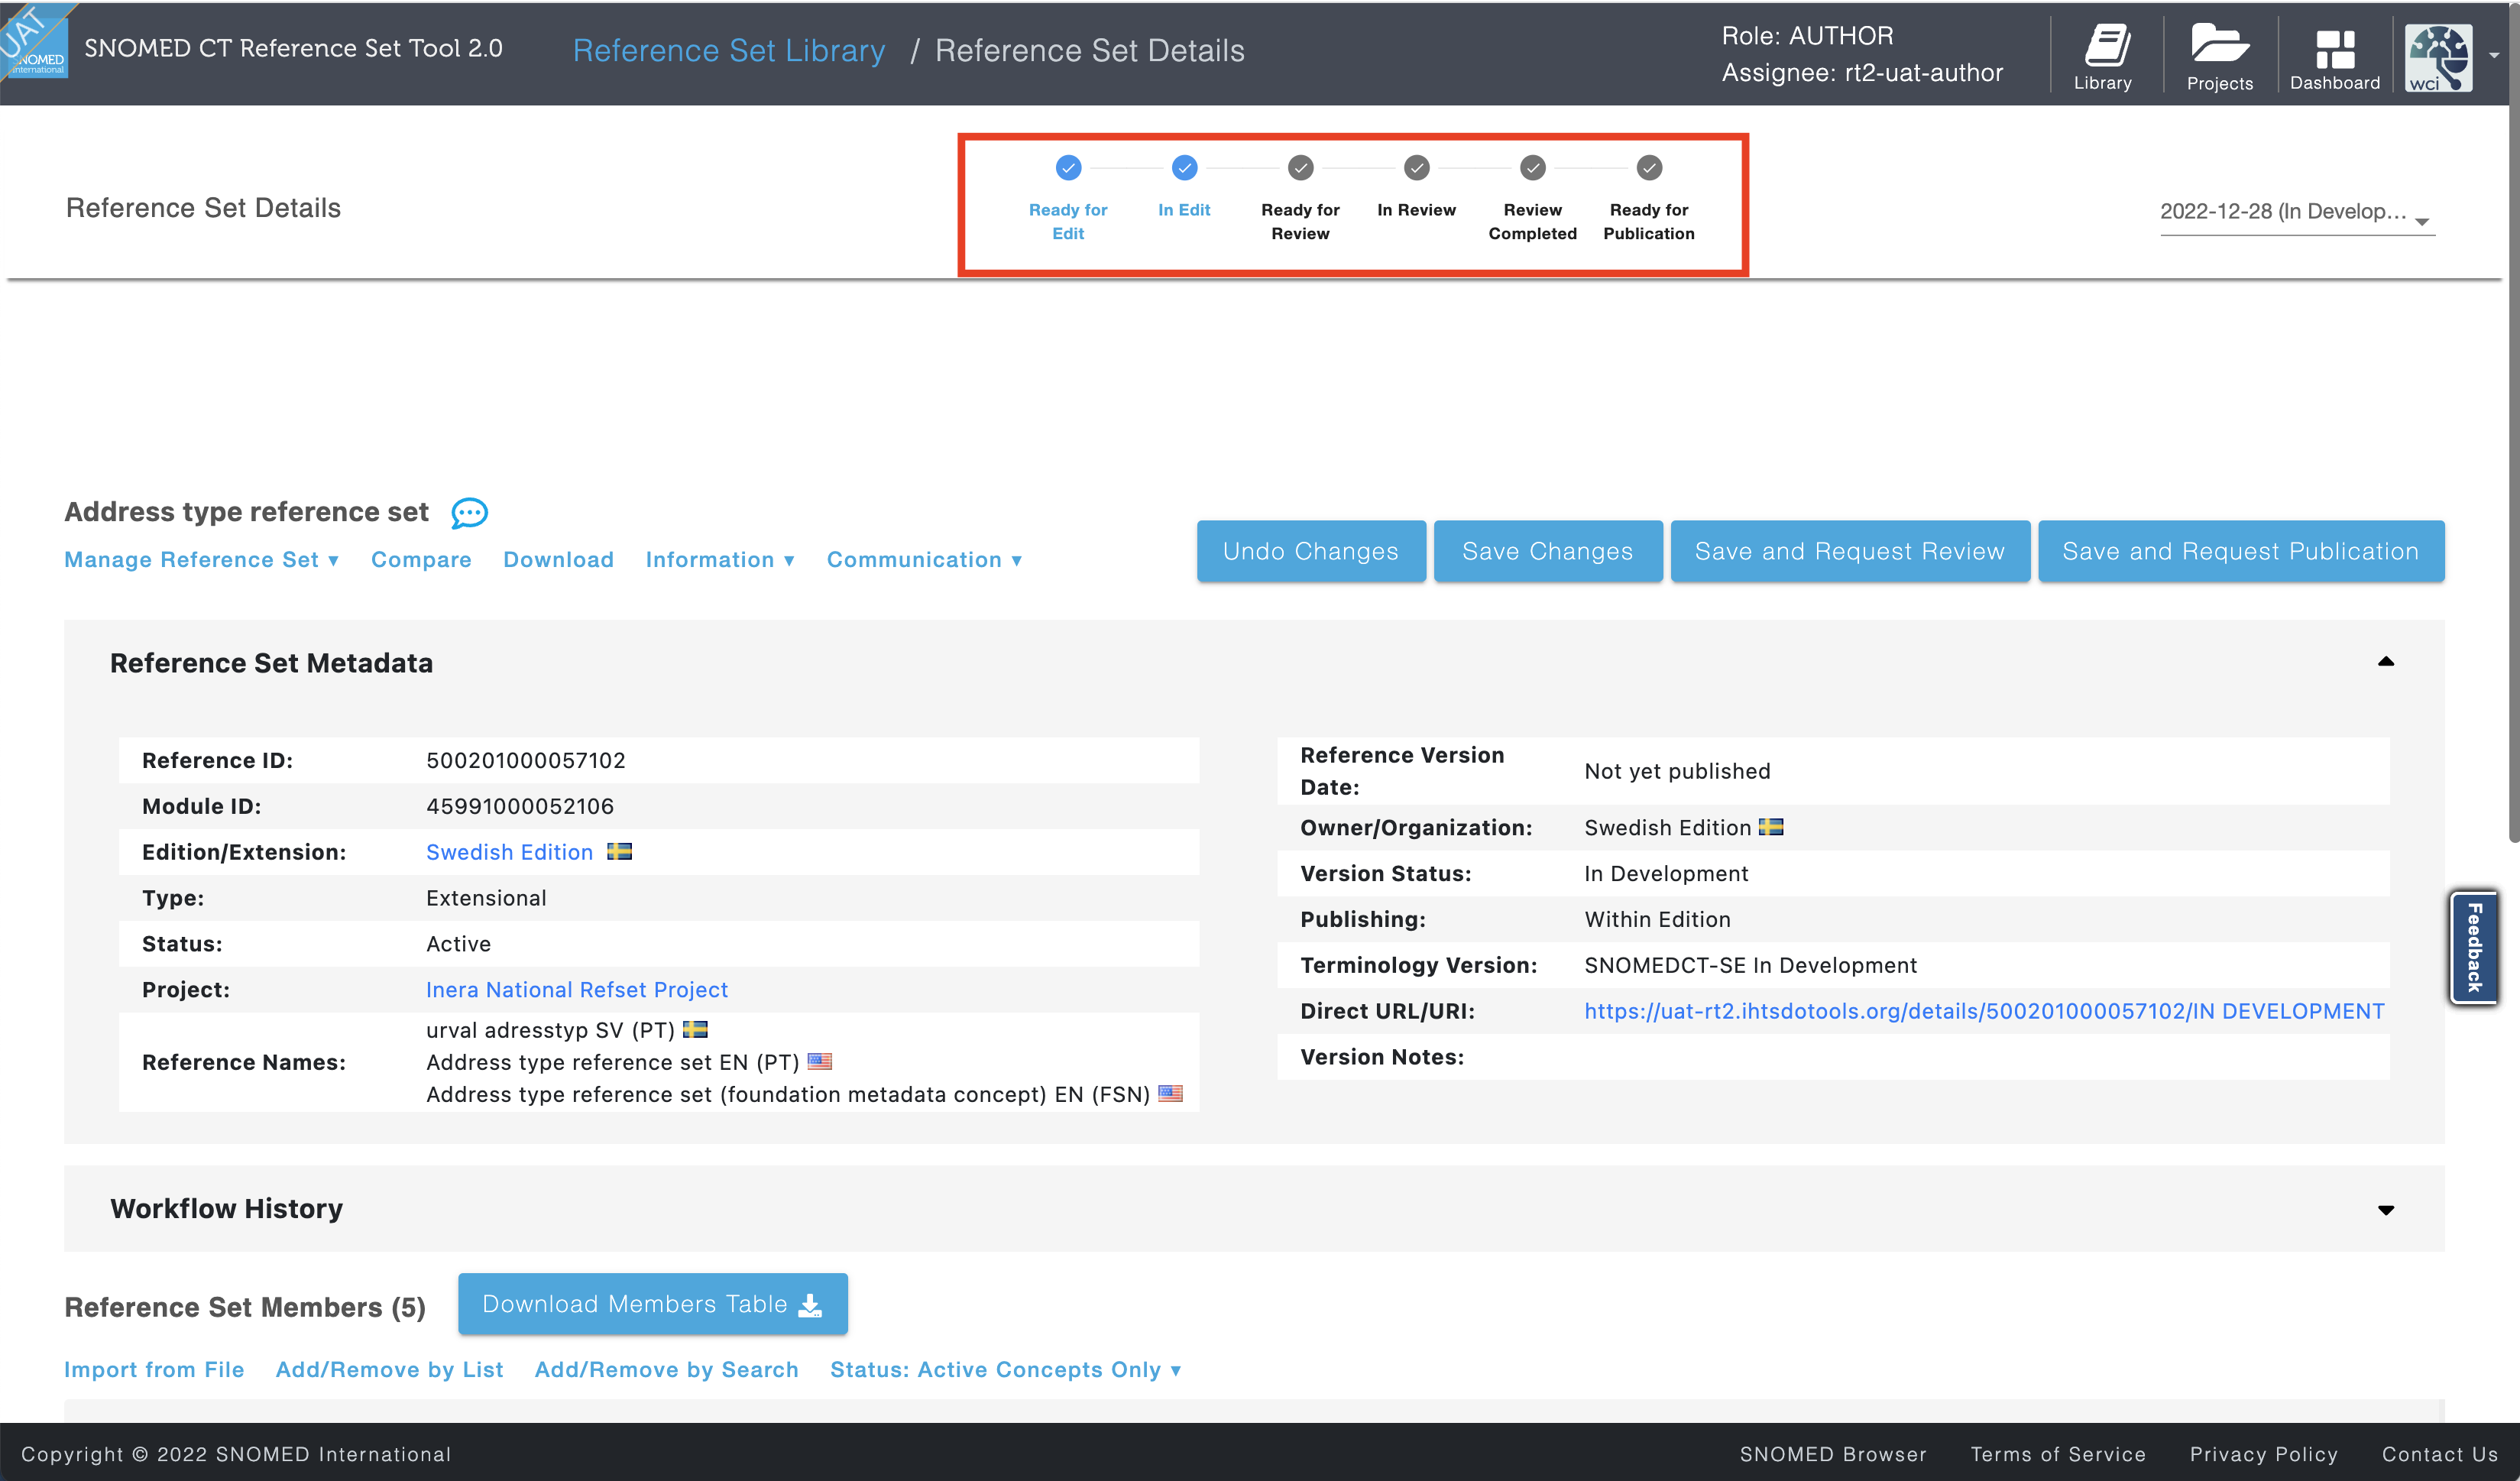Expand the Communication menu
The width and height of the screenshot is (2520, 1481).
pyautogui.click(x=924, y=559)
